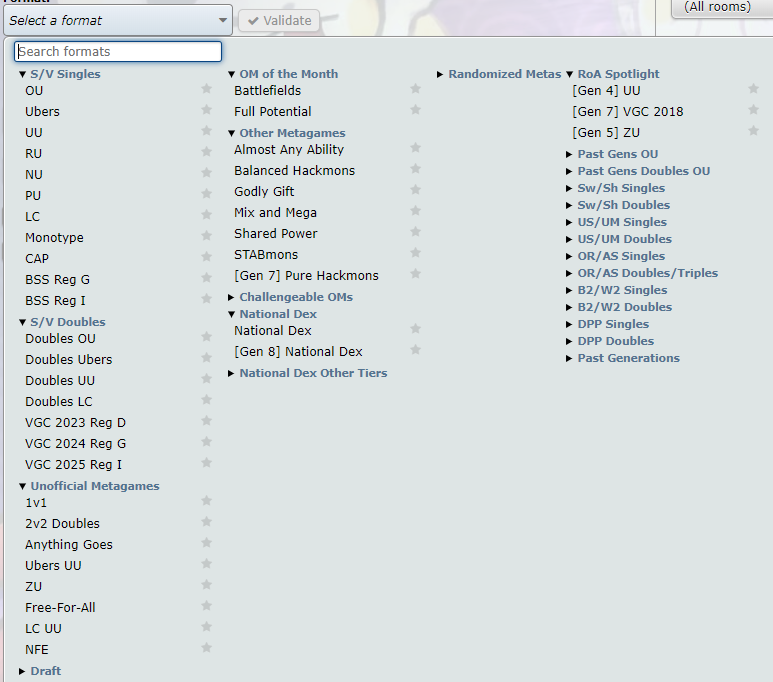Expand US/UM Singles section

click(x=616, y=222)
